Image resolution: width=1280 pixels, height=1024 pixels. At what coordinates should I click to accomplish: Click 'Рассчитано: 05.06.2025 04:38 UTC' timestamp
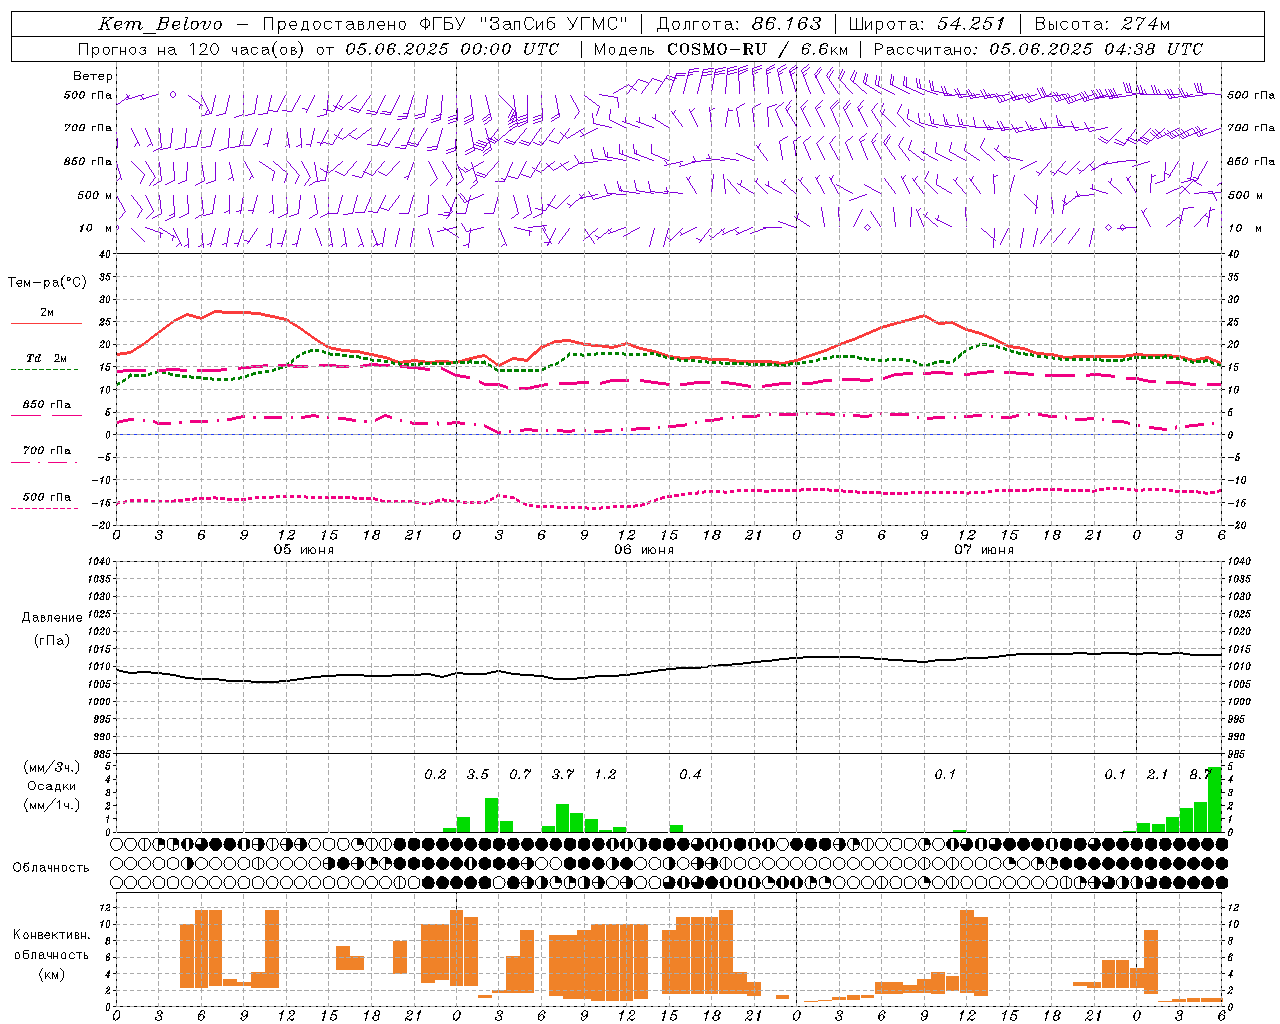(1038, 49)
